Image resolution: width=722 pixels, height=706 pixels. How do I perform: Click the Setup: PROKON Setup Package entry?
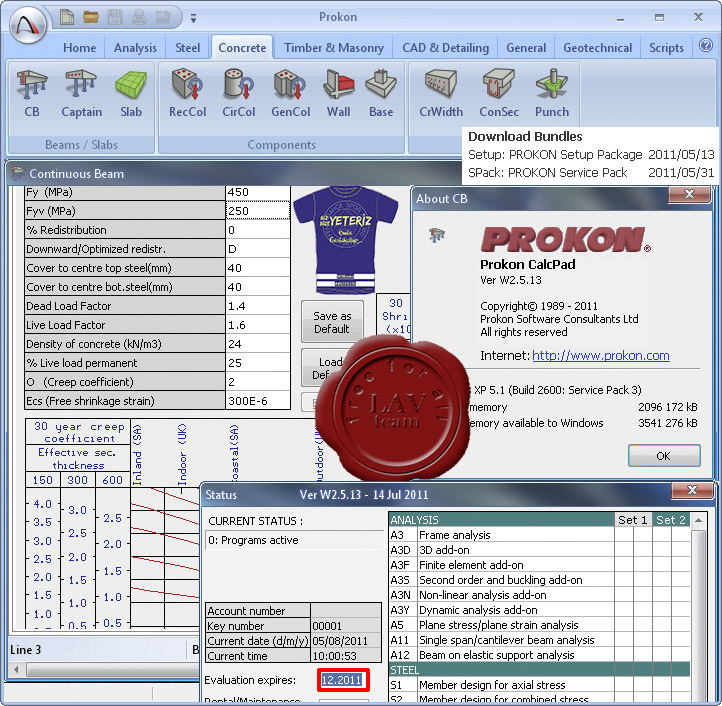[x=591, y=154]
